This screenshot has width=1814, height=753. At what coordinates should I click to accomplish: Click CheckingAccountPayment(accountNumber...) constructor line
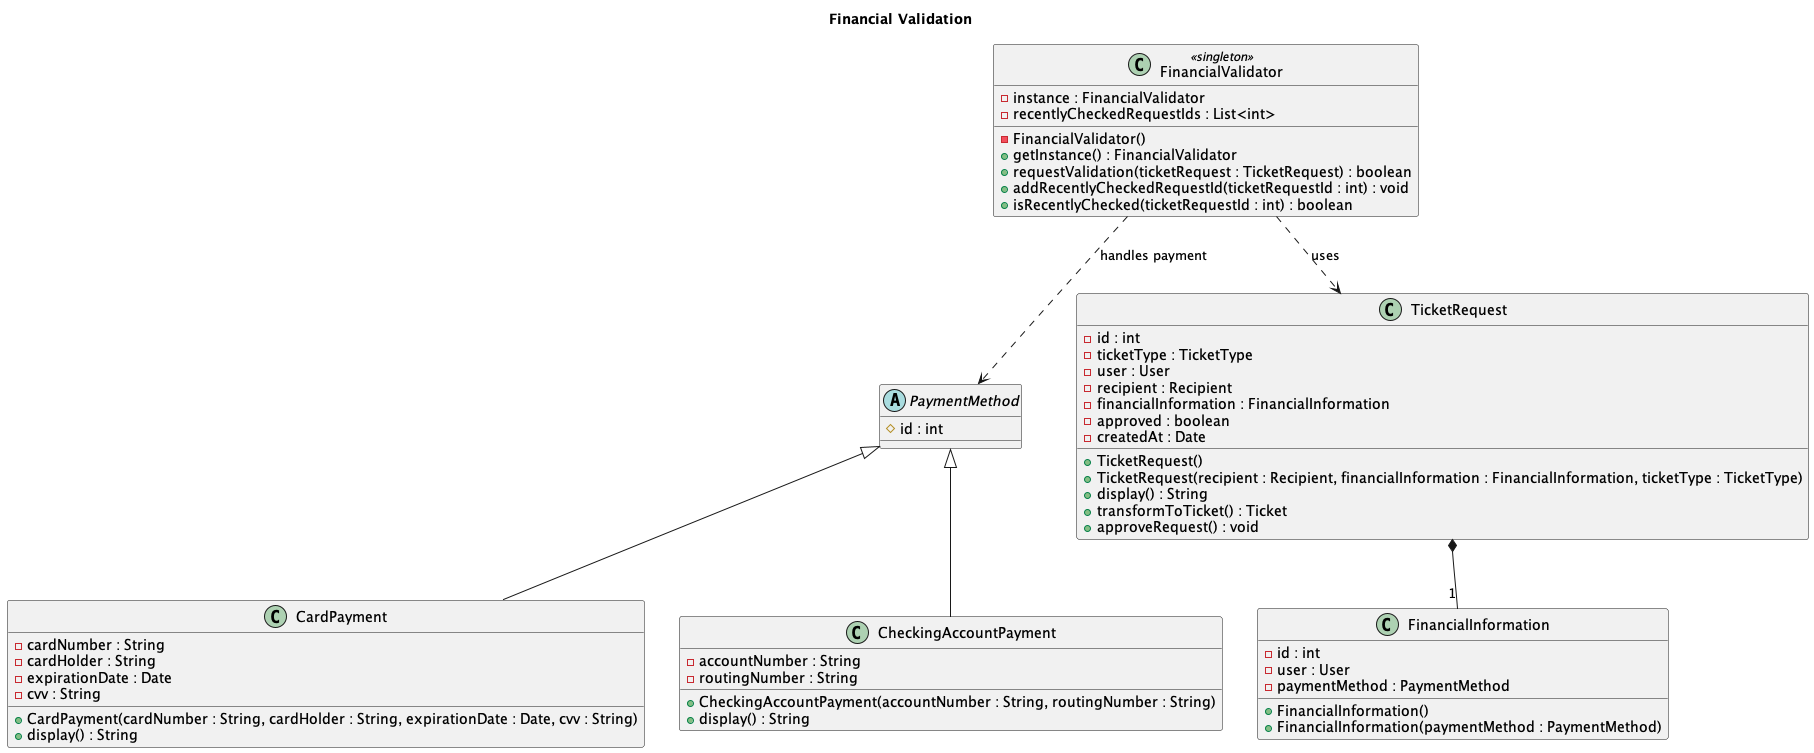[957, 702]
